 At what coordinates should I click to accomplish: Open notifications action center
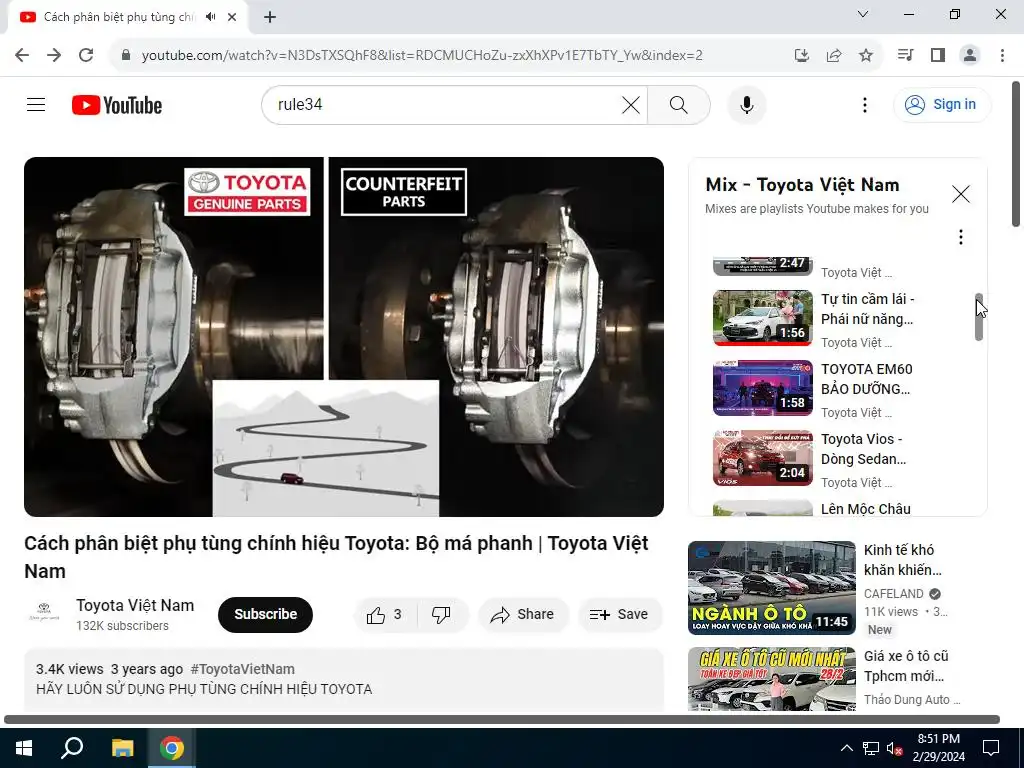point(991,748)
